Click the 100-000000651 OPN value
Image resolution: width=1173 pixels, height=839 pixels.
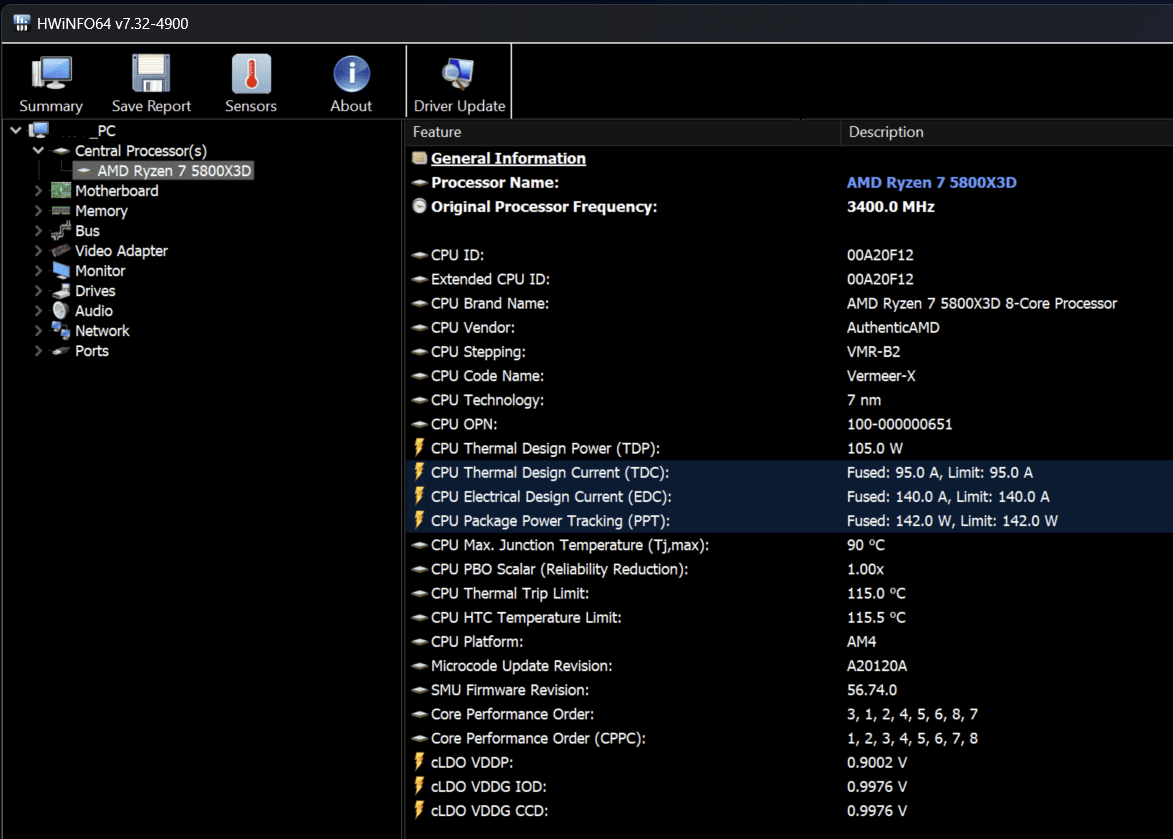(899, 424)
